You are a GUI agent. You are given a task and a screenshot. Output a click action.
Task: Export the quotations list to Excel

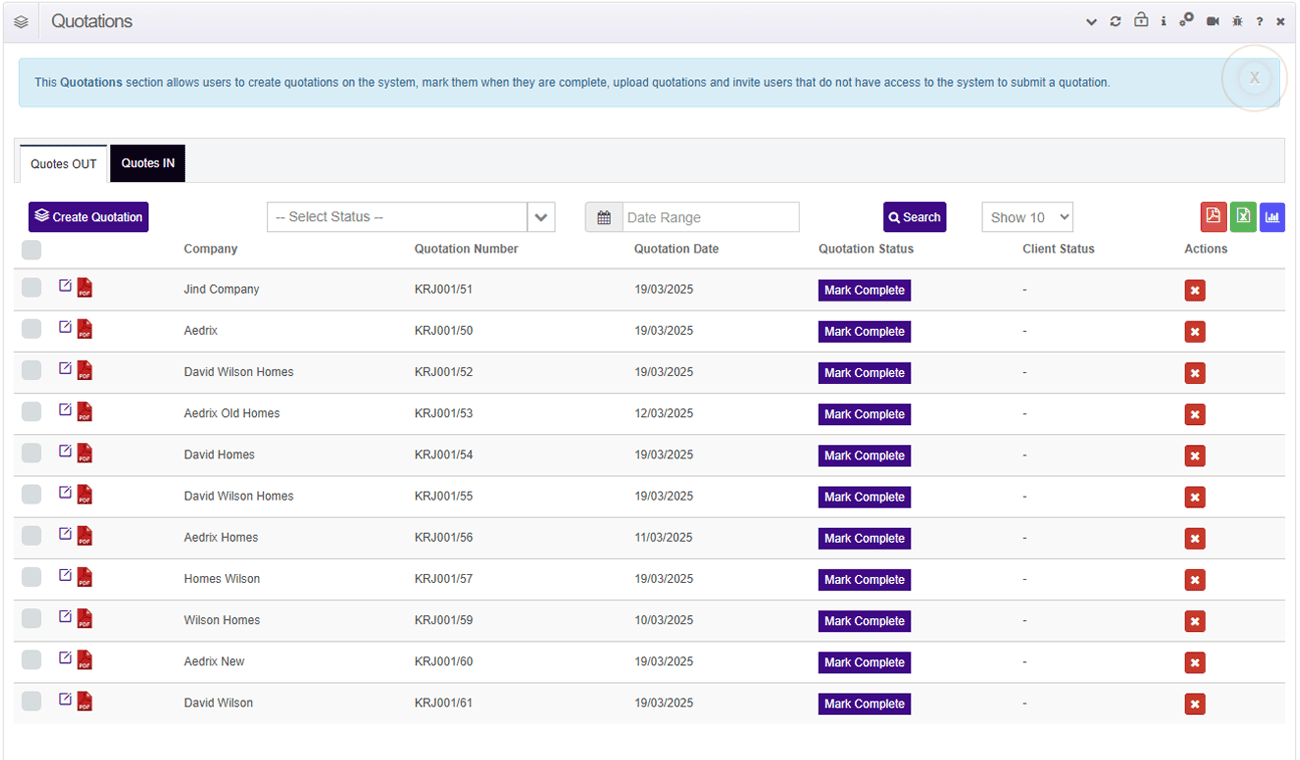click(1243, 216)
